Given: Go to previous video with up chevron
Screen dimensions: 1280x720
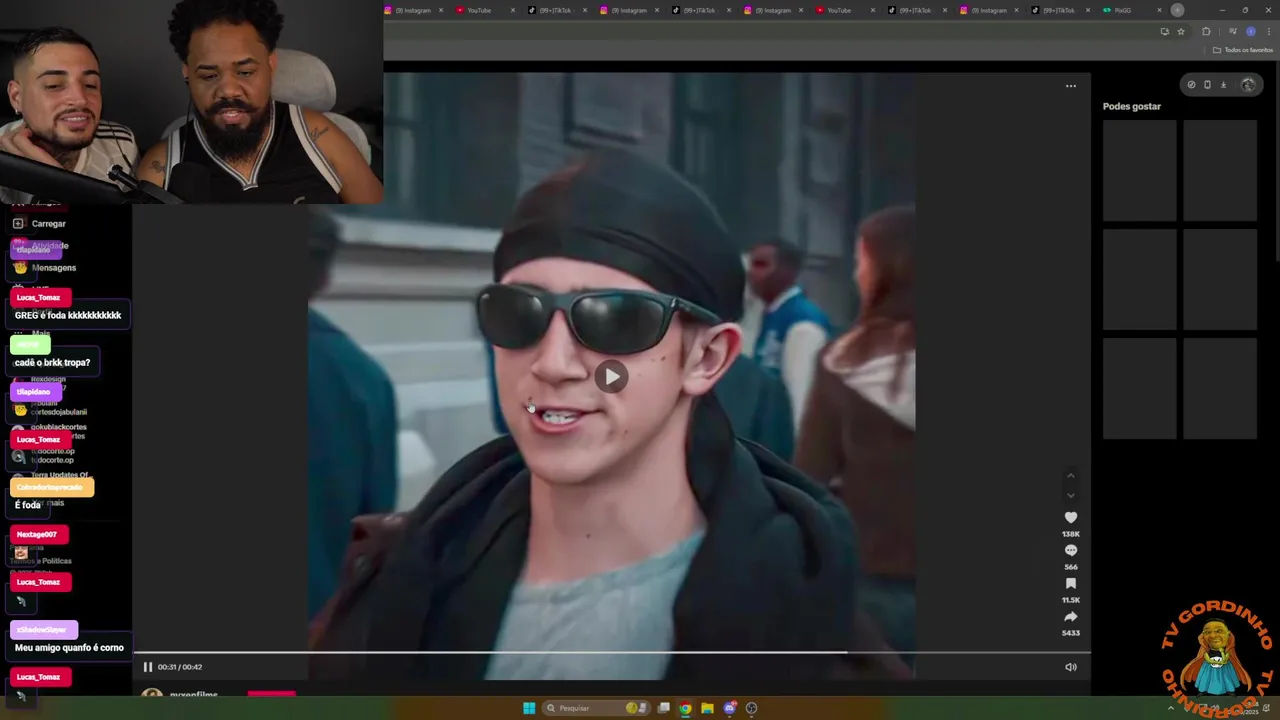Looking at the screenshot, I should [1071, 475].
